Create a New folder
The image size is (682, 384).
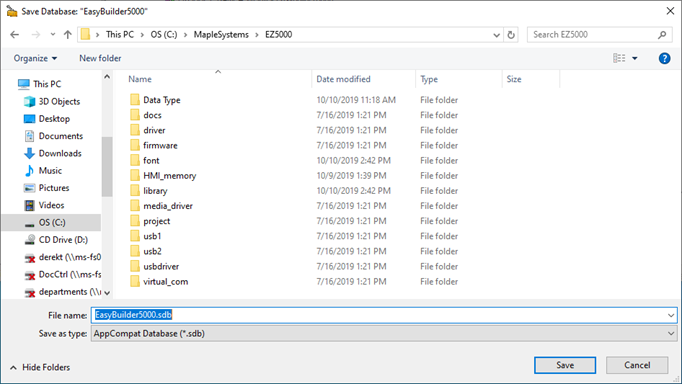point(100,58)
